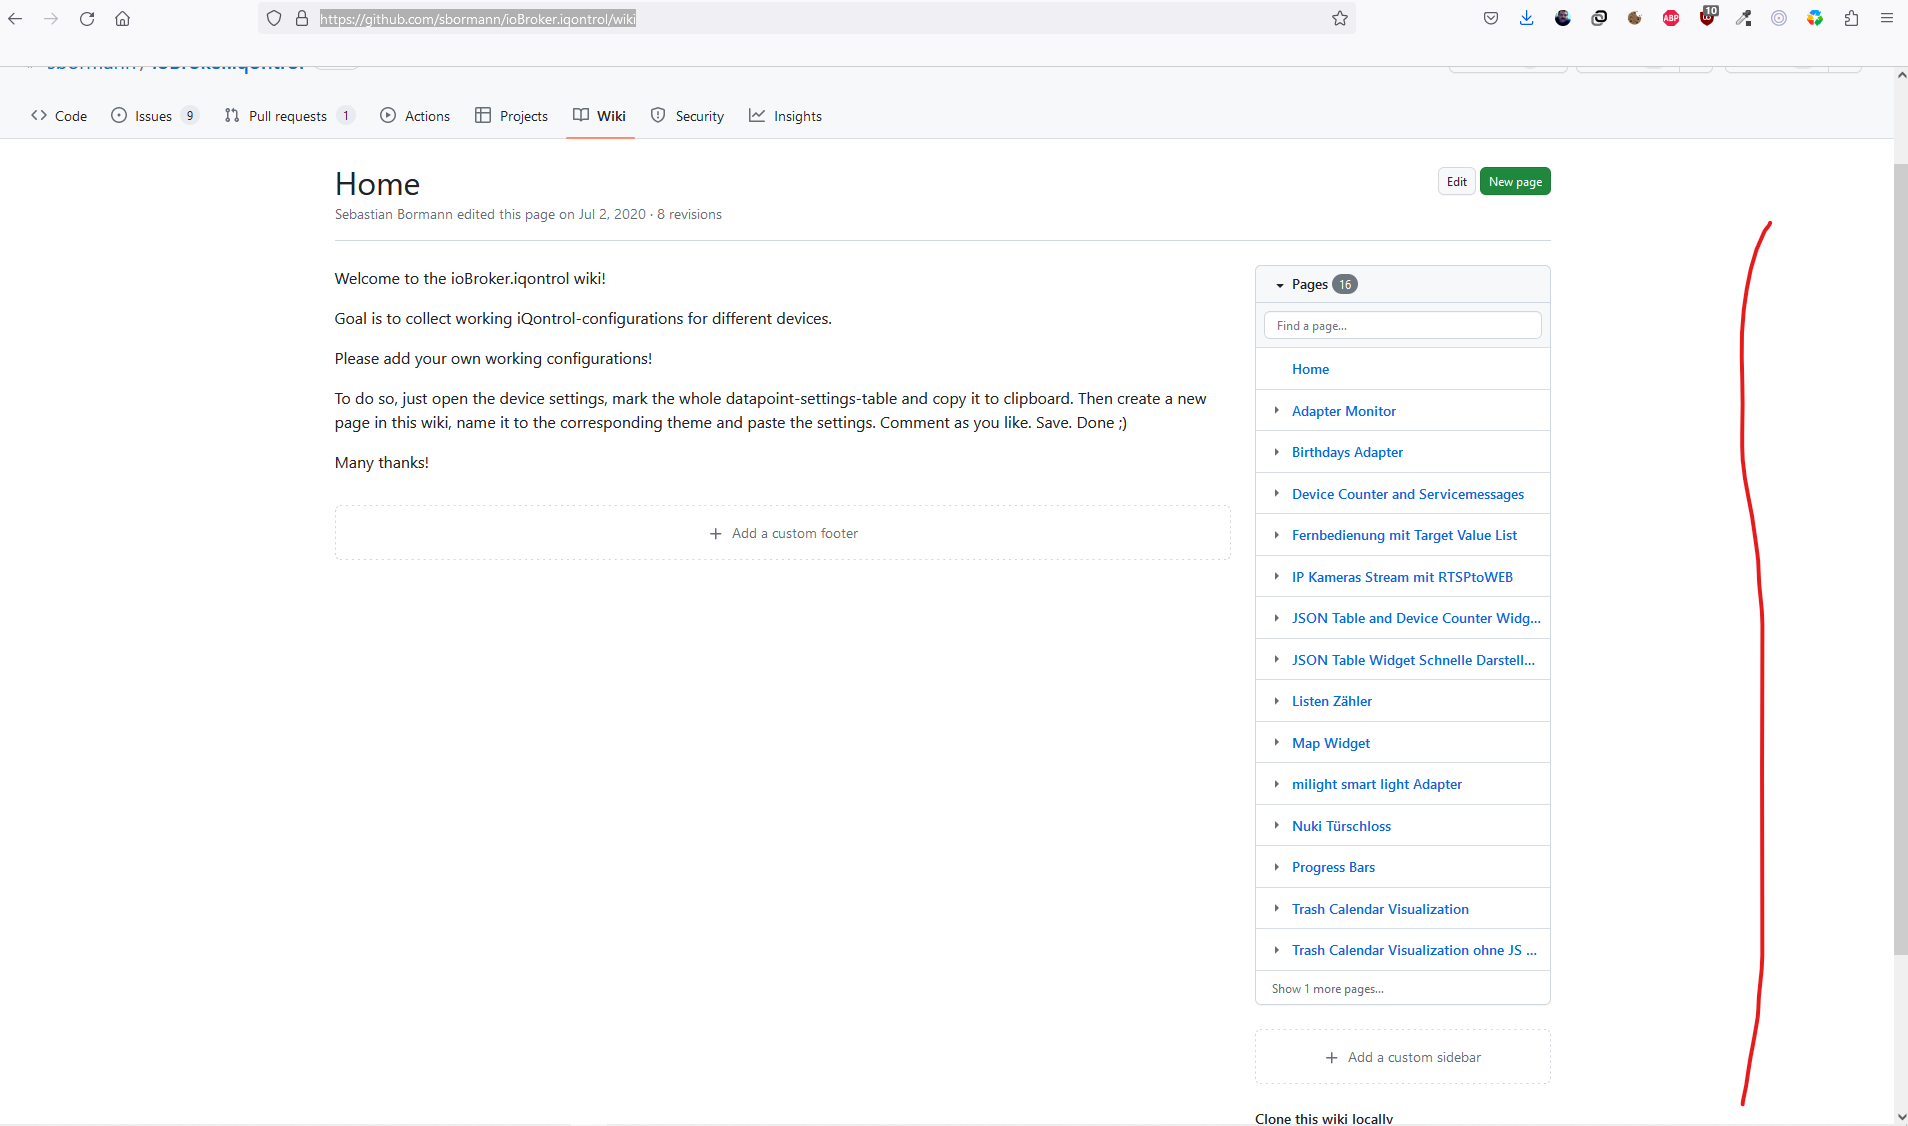Click the page vertical scrollbar thumb
This screenshot has height=1126, width=1908.
point(1900,560)
